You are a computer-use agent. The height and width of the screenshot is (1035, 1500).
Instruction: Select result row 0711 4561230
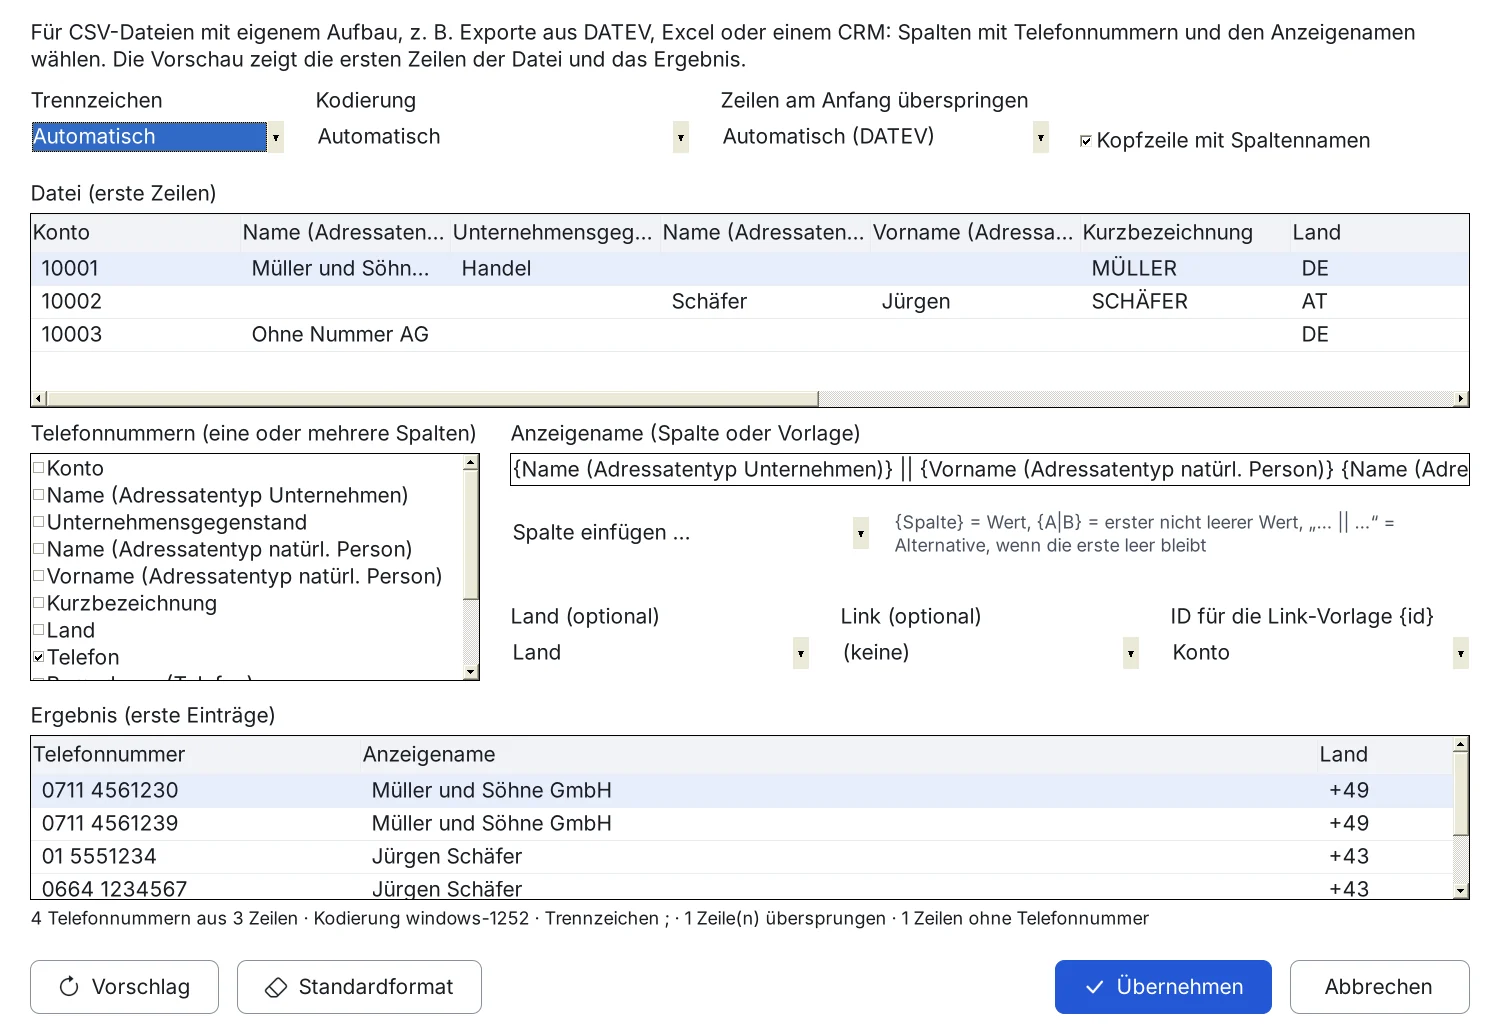[742, 790]
